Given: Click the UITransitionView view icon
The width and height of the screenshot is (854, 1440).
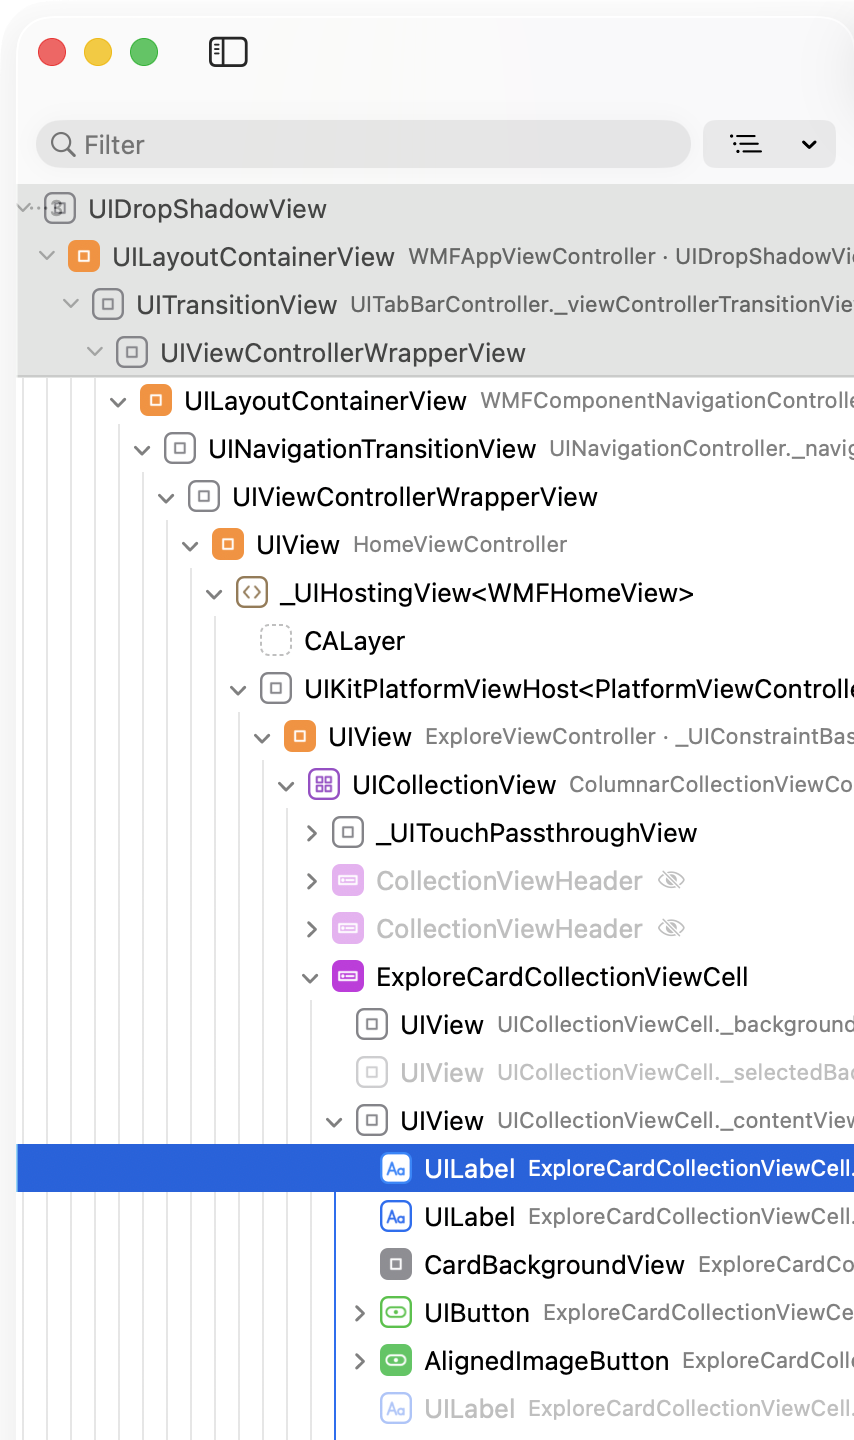Looking at the screenshot, I should pos(108,304).
